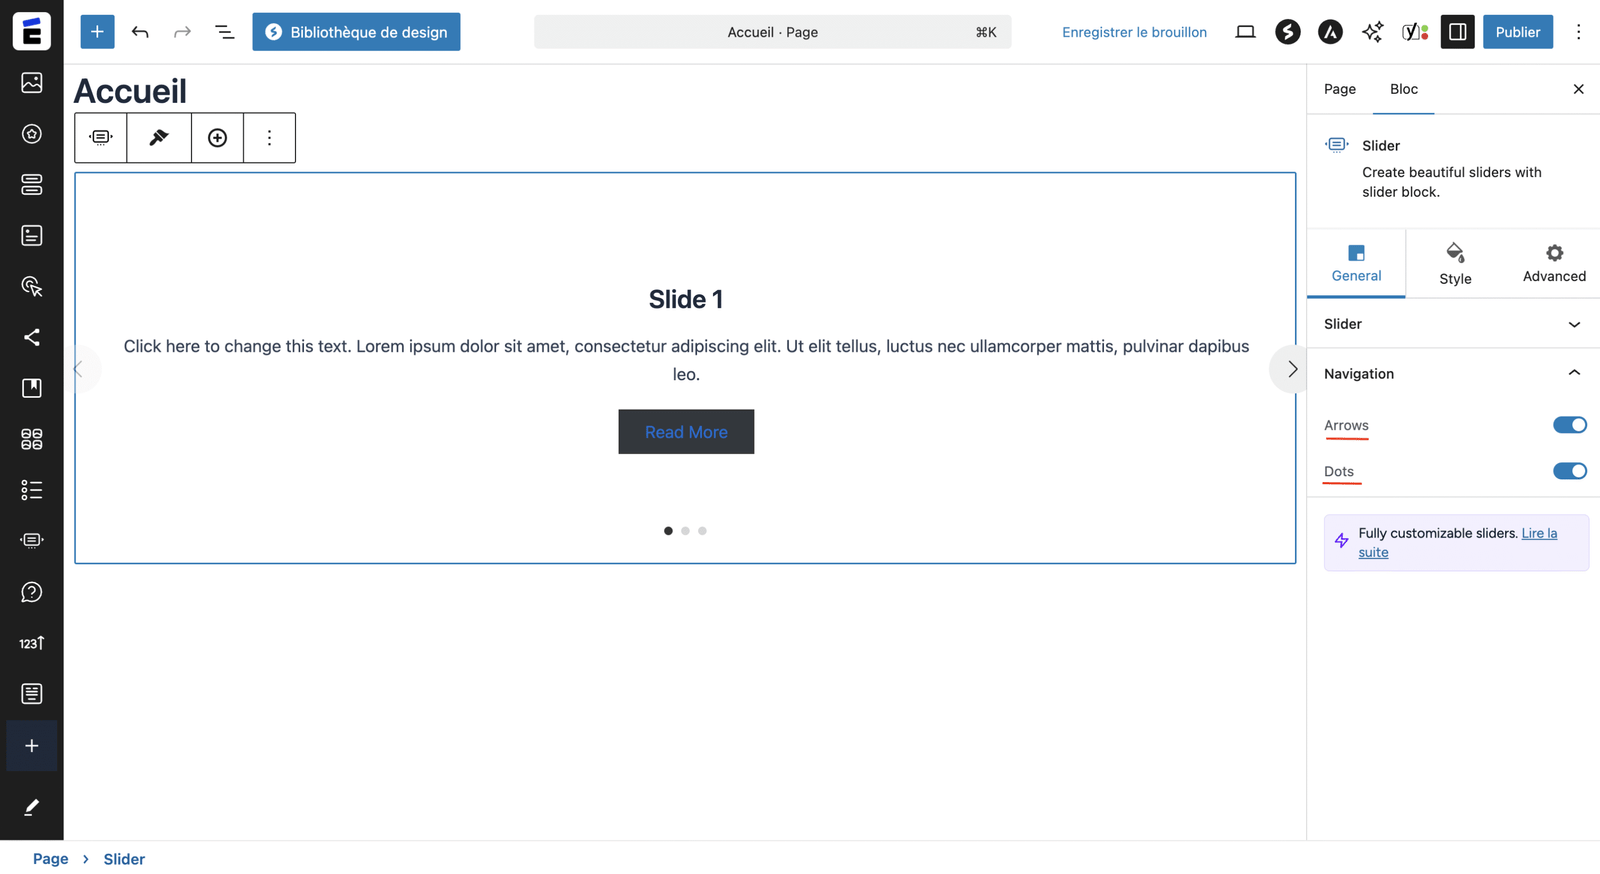The width and height of the screenshot is (1600, 874).
Task: Select the second slider pagination dot
Action: 685,531
